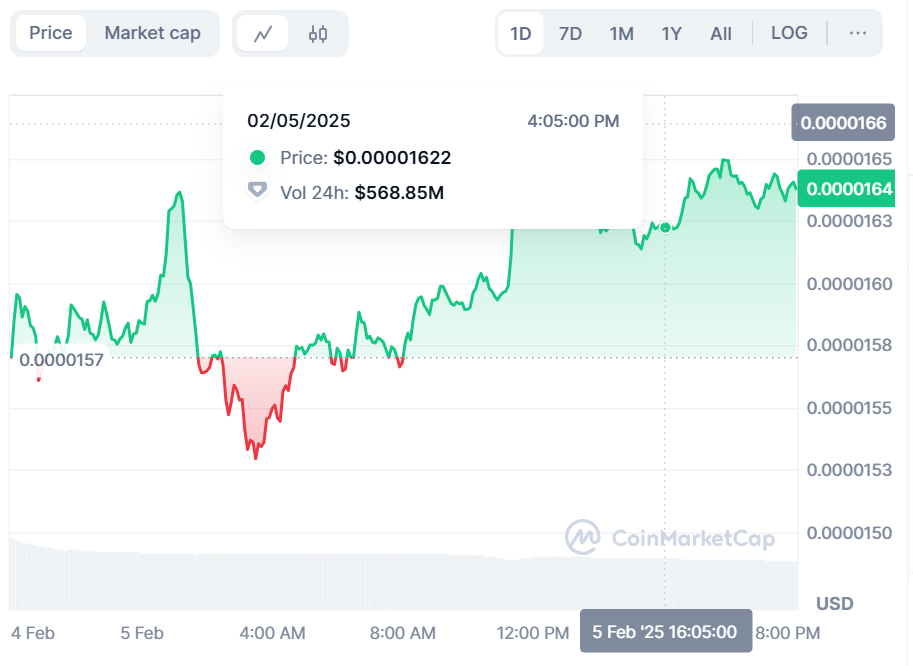Viewport: 913px width, 666px height.
Task: Switch to line chart view
Action: click(263, 33)
